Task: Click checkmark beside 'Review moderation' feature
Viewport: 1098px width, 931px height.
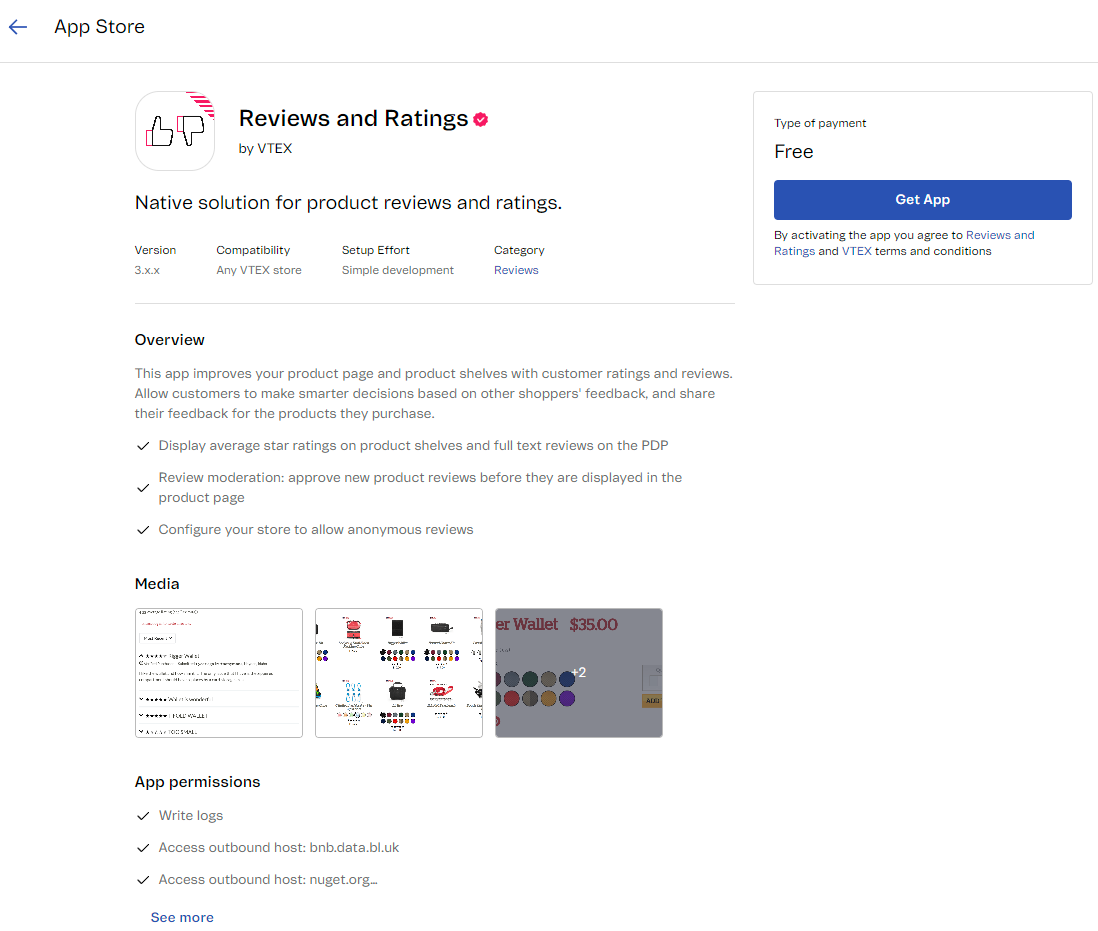Action: tap(143, 488)
